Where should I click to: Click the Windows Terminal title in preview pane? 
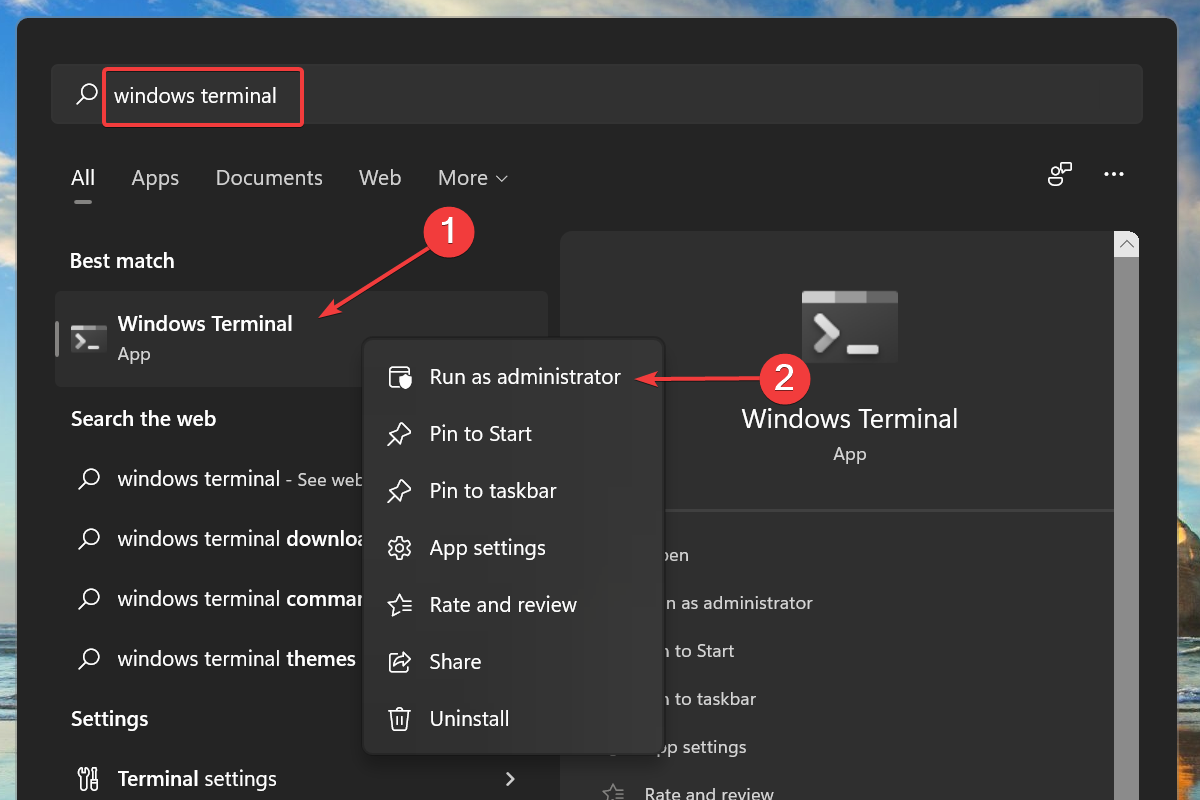pos(849,418)
